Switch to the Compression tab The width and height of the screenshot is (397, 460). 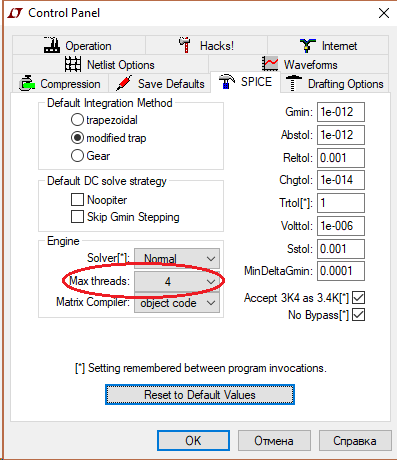pyautogui.click(x=61, y=84)
